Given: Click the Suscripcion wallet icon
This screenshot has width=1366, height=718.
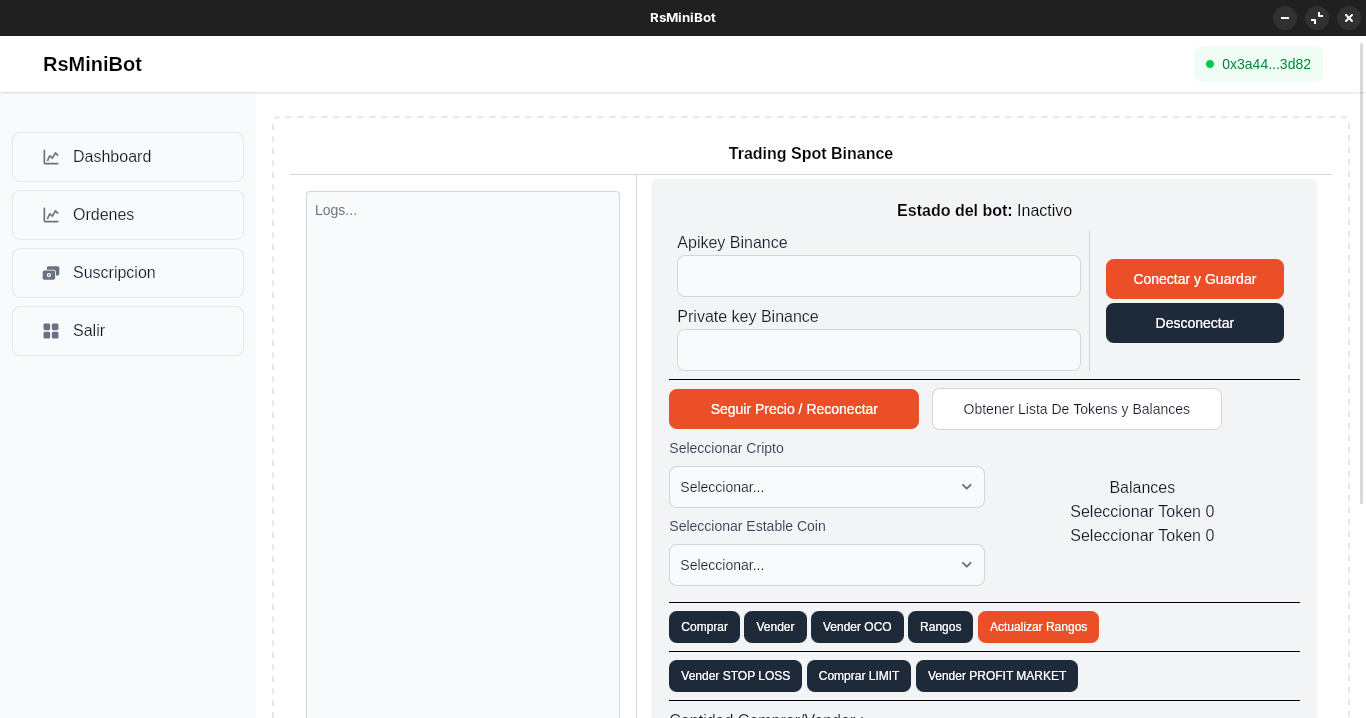Looking at the screenshot, I should click(51, 273).
